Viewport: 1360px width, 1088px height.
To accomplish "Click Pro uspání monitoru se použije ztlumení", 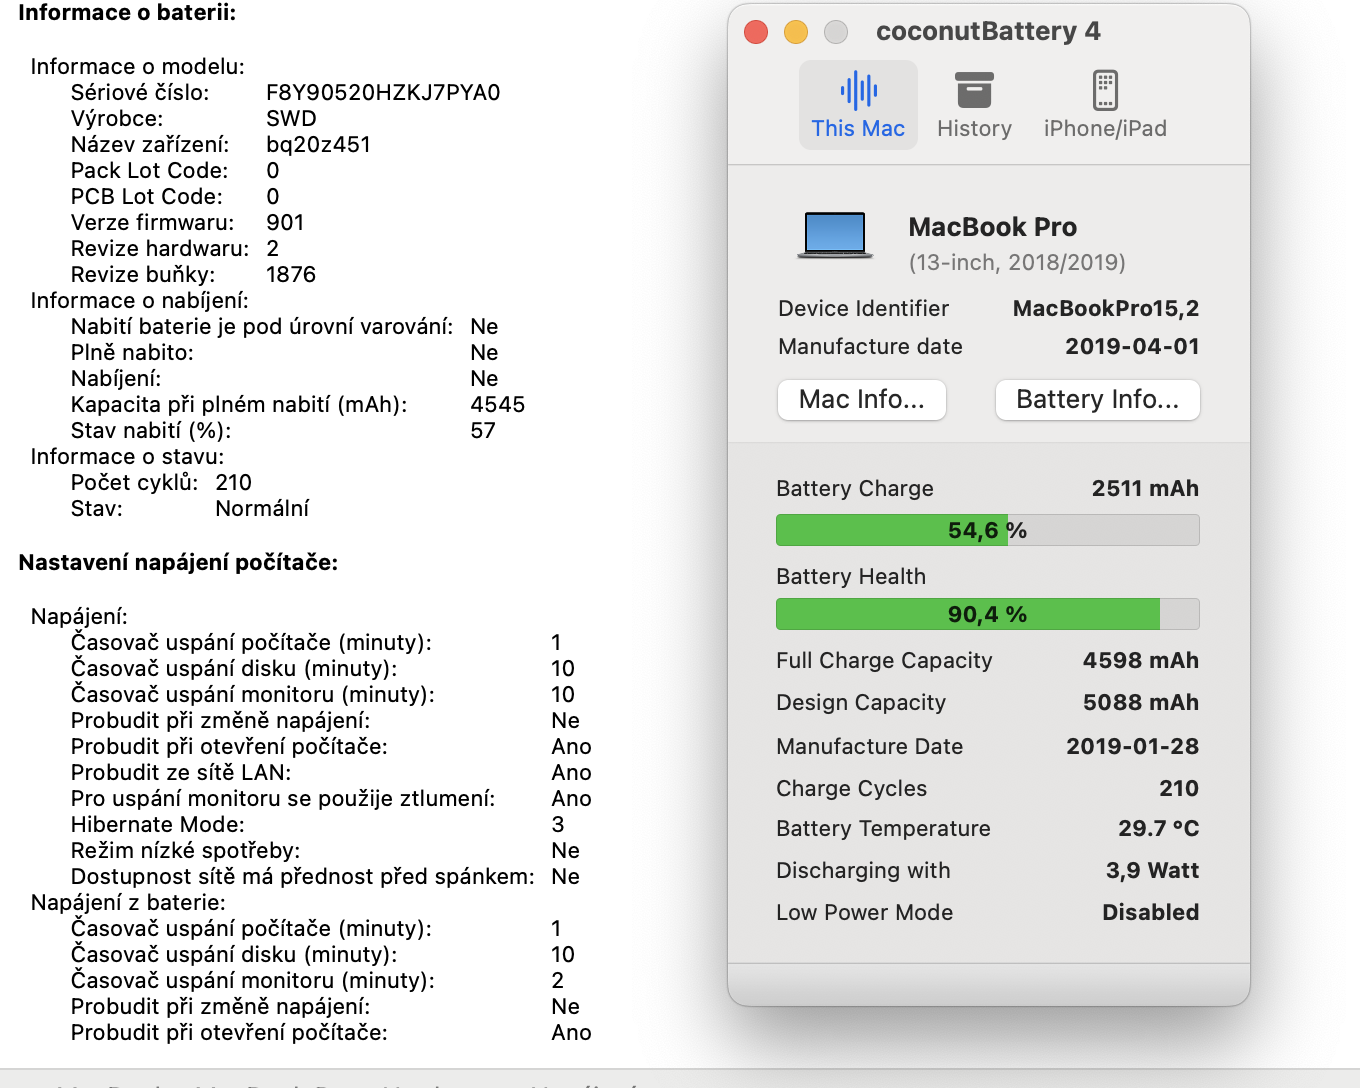I will [x=284, y=798].
